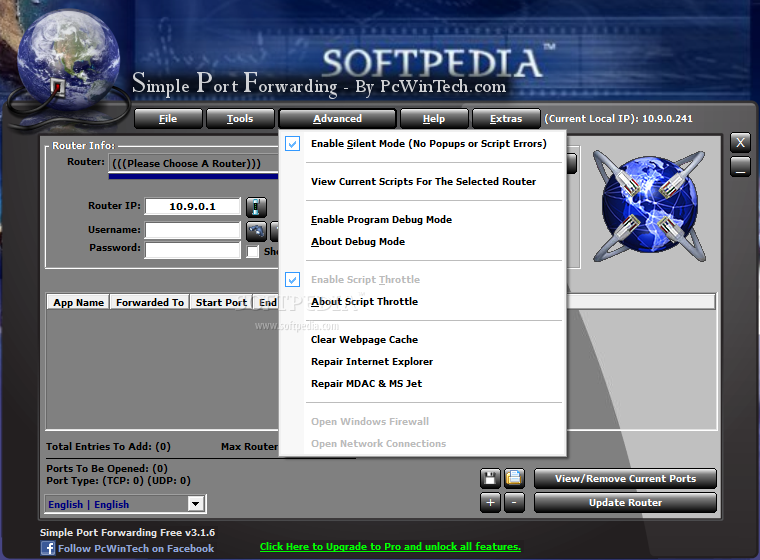Close the Advanced menu
760x560 pixels.
(x=337, y=119)
